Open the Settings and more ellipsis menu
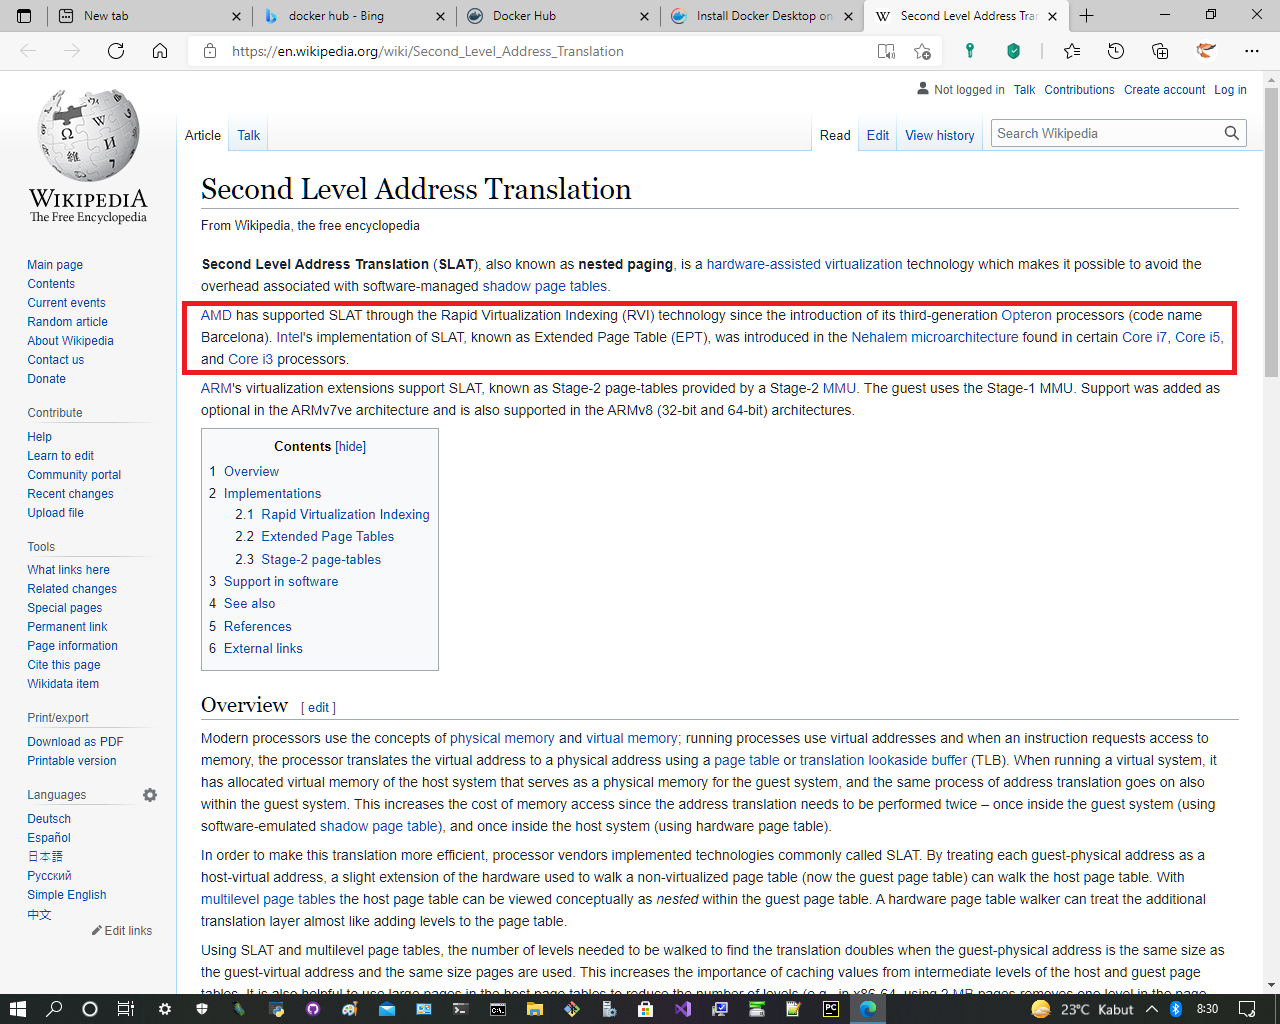The image size is (1280, 1024). [x=1252, y=51]
